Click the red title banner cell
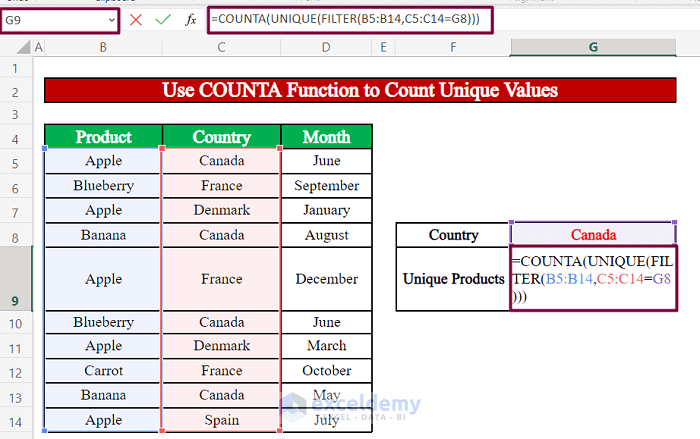 coord(359,91)
